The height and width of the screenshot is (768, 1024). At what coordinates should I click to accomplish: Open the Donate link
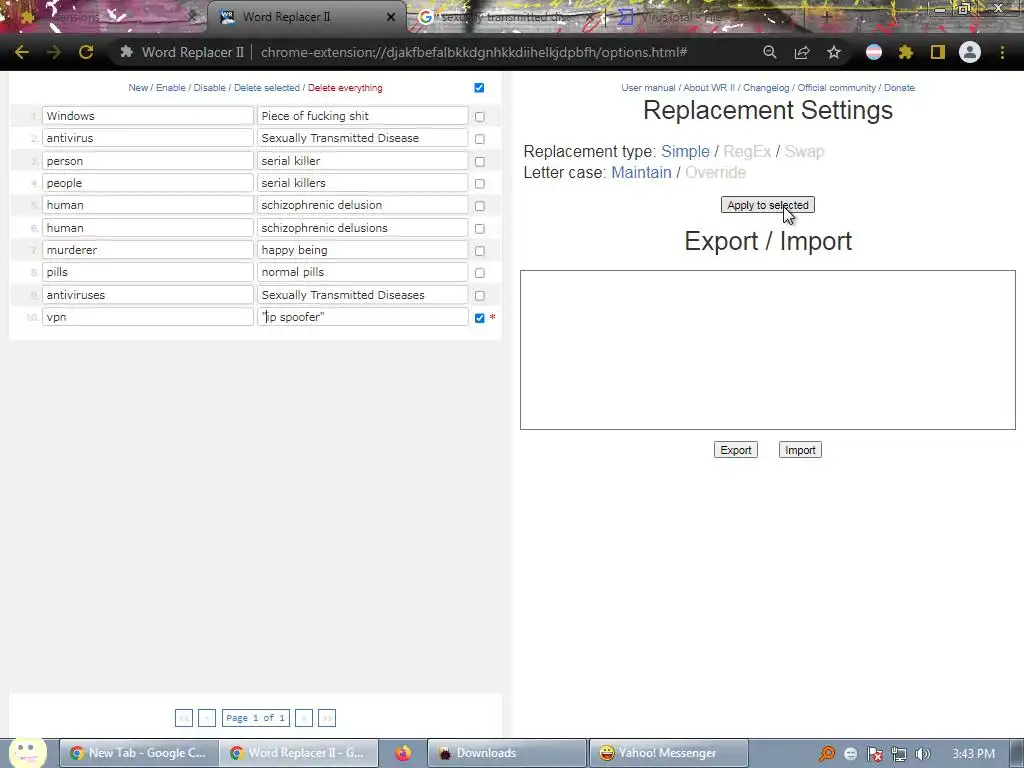click(899, 88)
